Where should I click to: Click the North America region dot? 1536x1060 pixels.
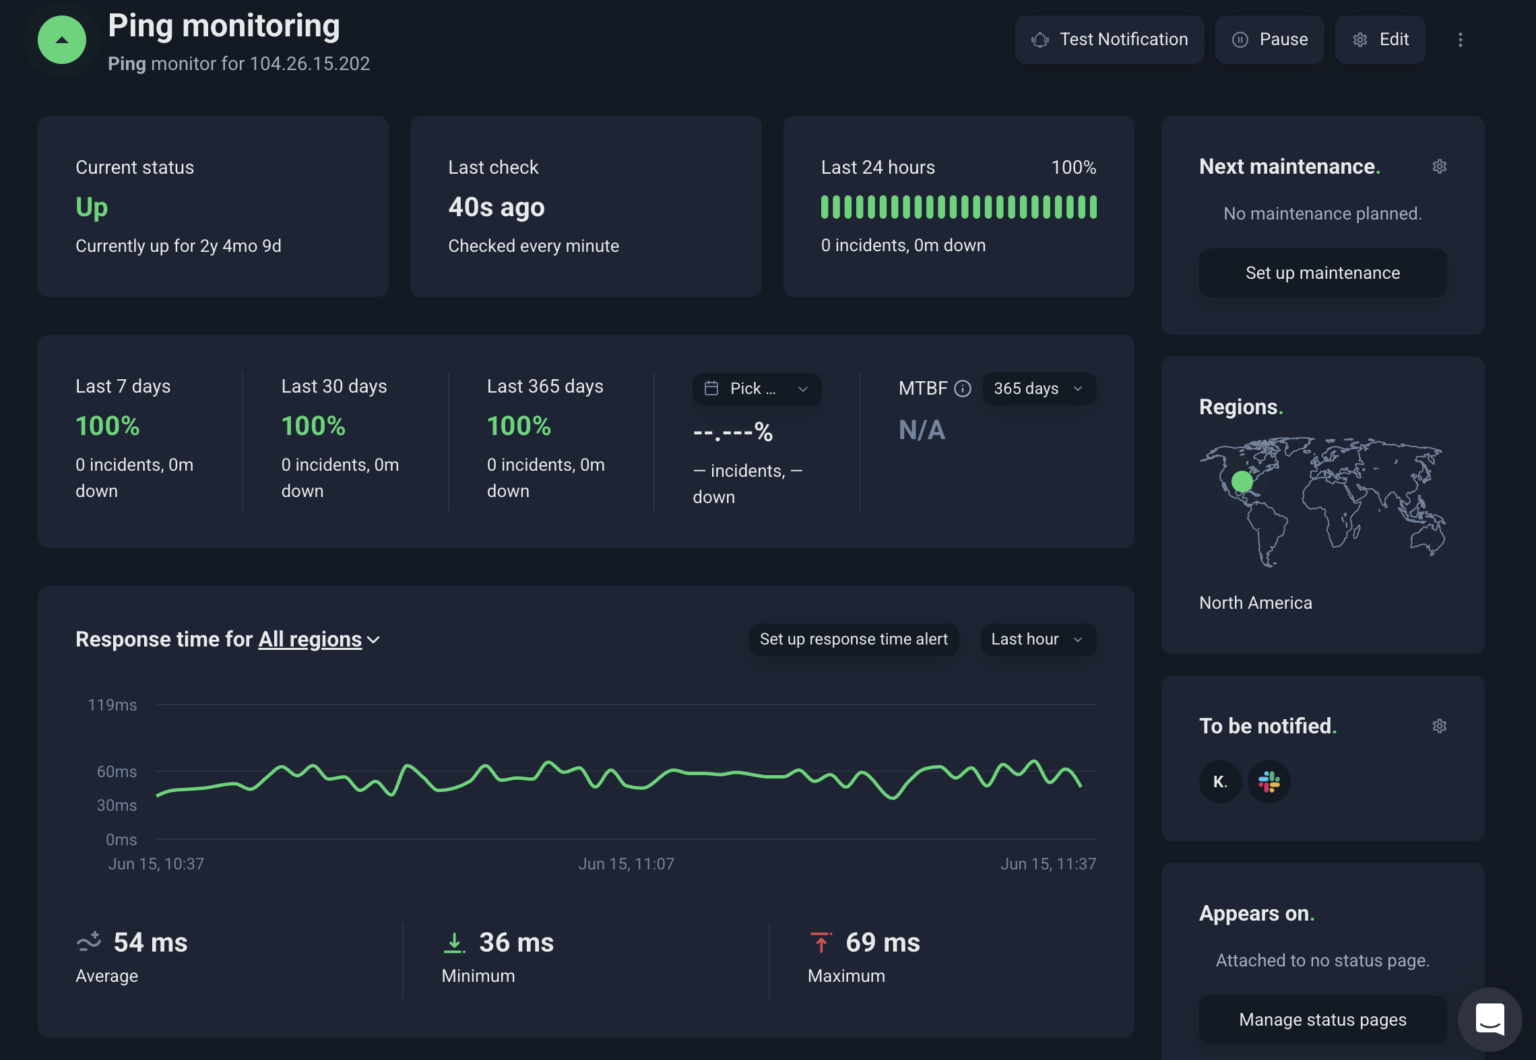(1242, 482)
